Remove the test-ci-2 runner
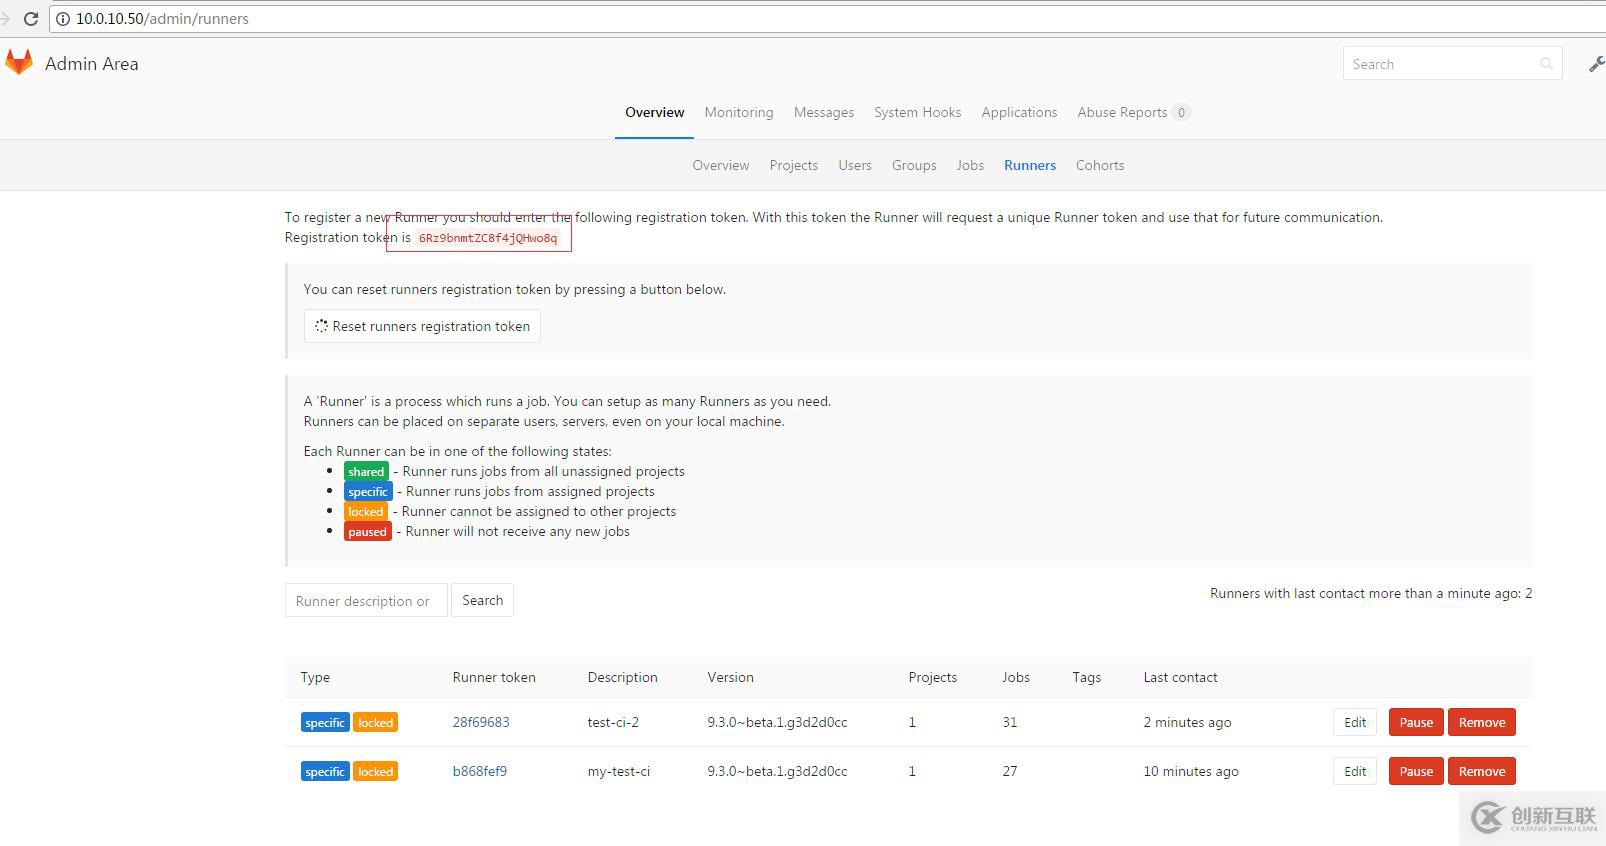 (1482, 722)
